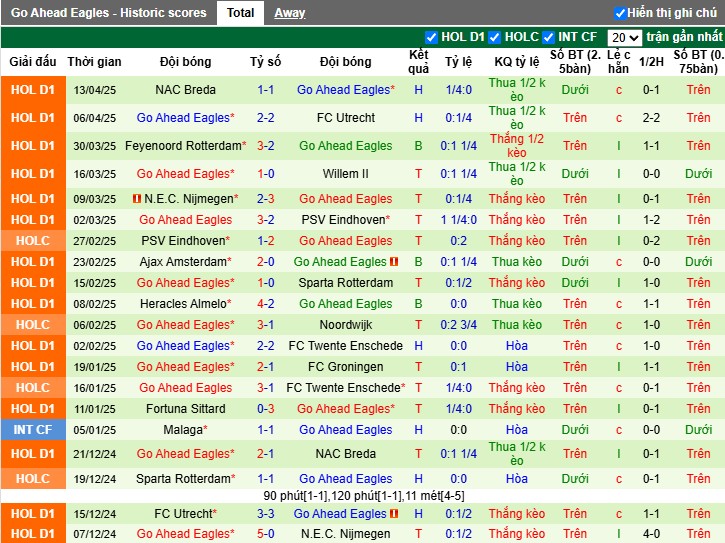Click red card icon in Ajax Amsterdam row
This screenshot has height=543, width=725.
(394, 262)
